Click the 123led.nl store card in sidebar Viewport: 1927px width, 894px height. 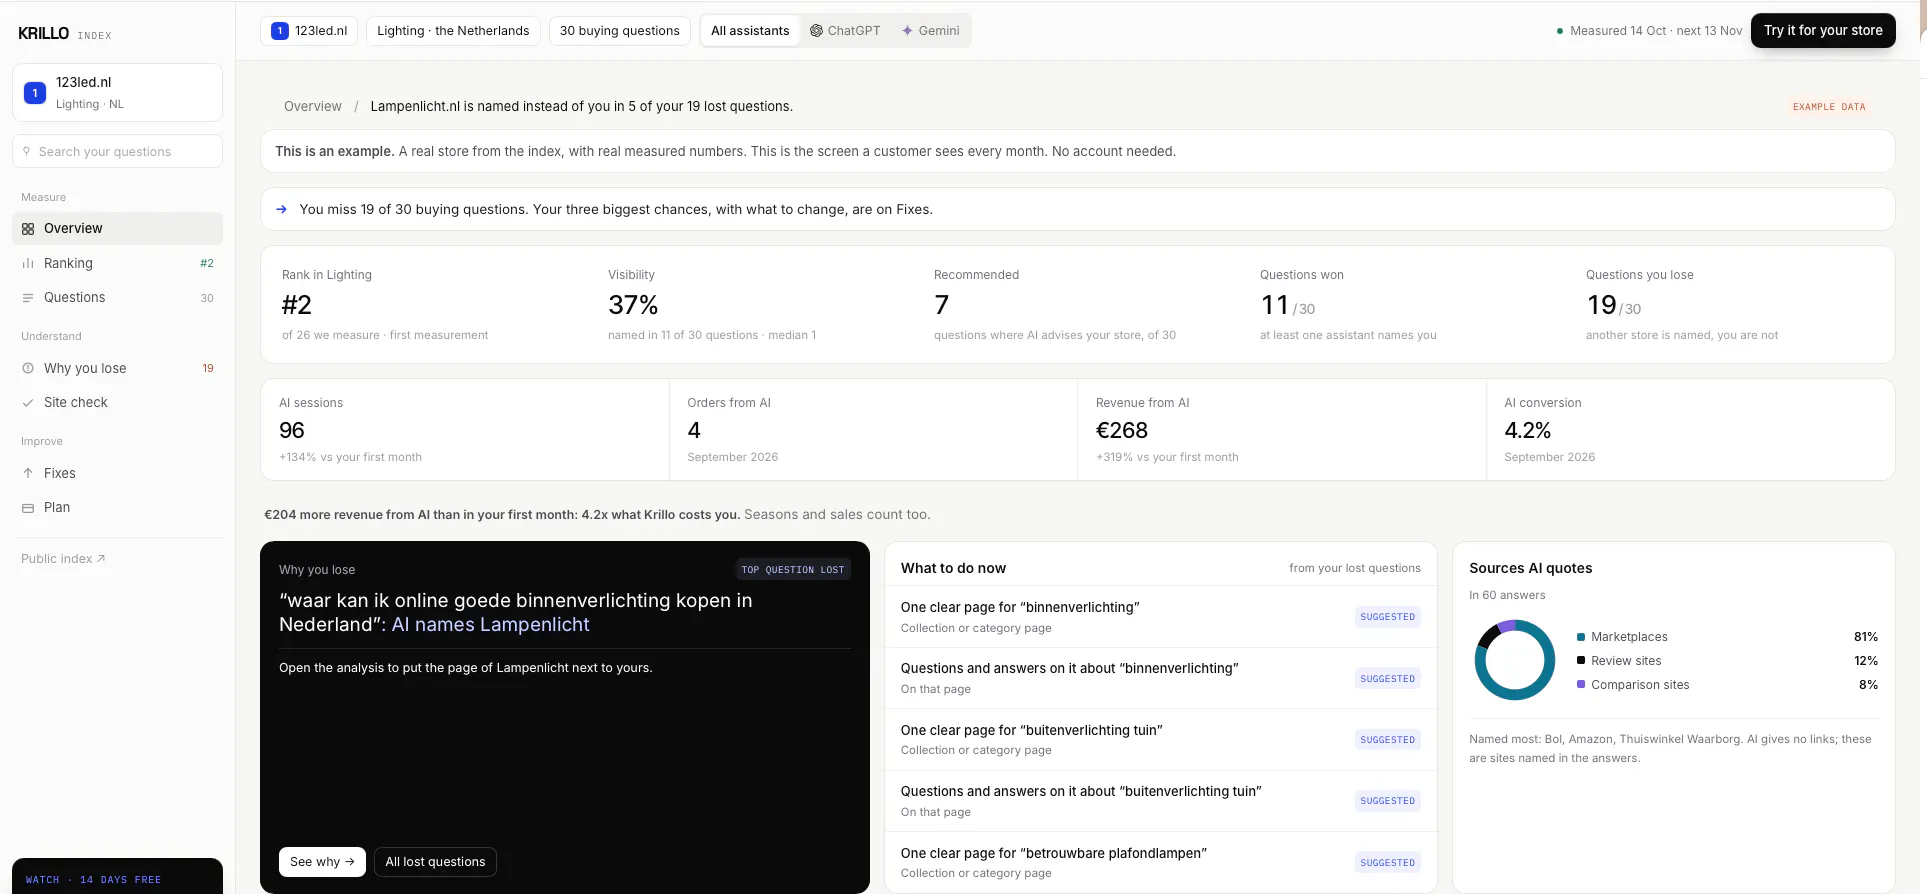pyautogui.click(x=117, y=93)
